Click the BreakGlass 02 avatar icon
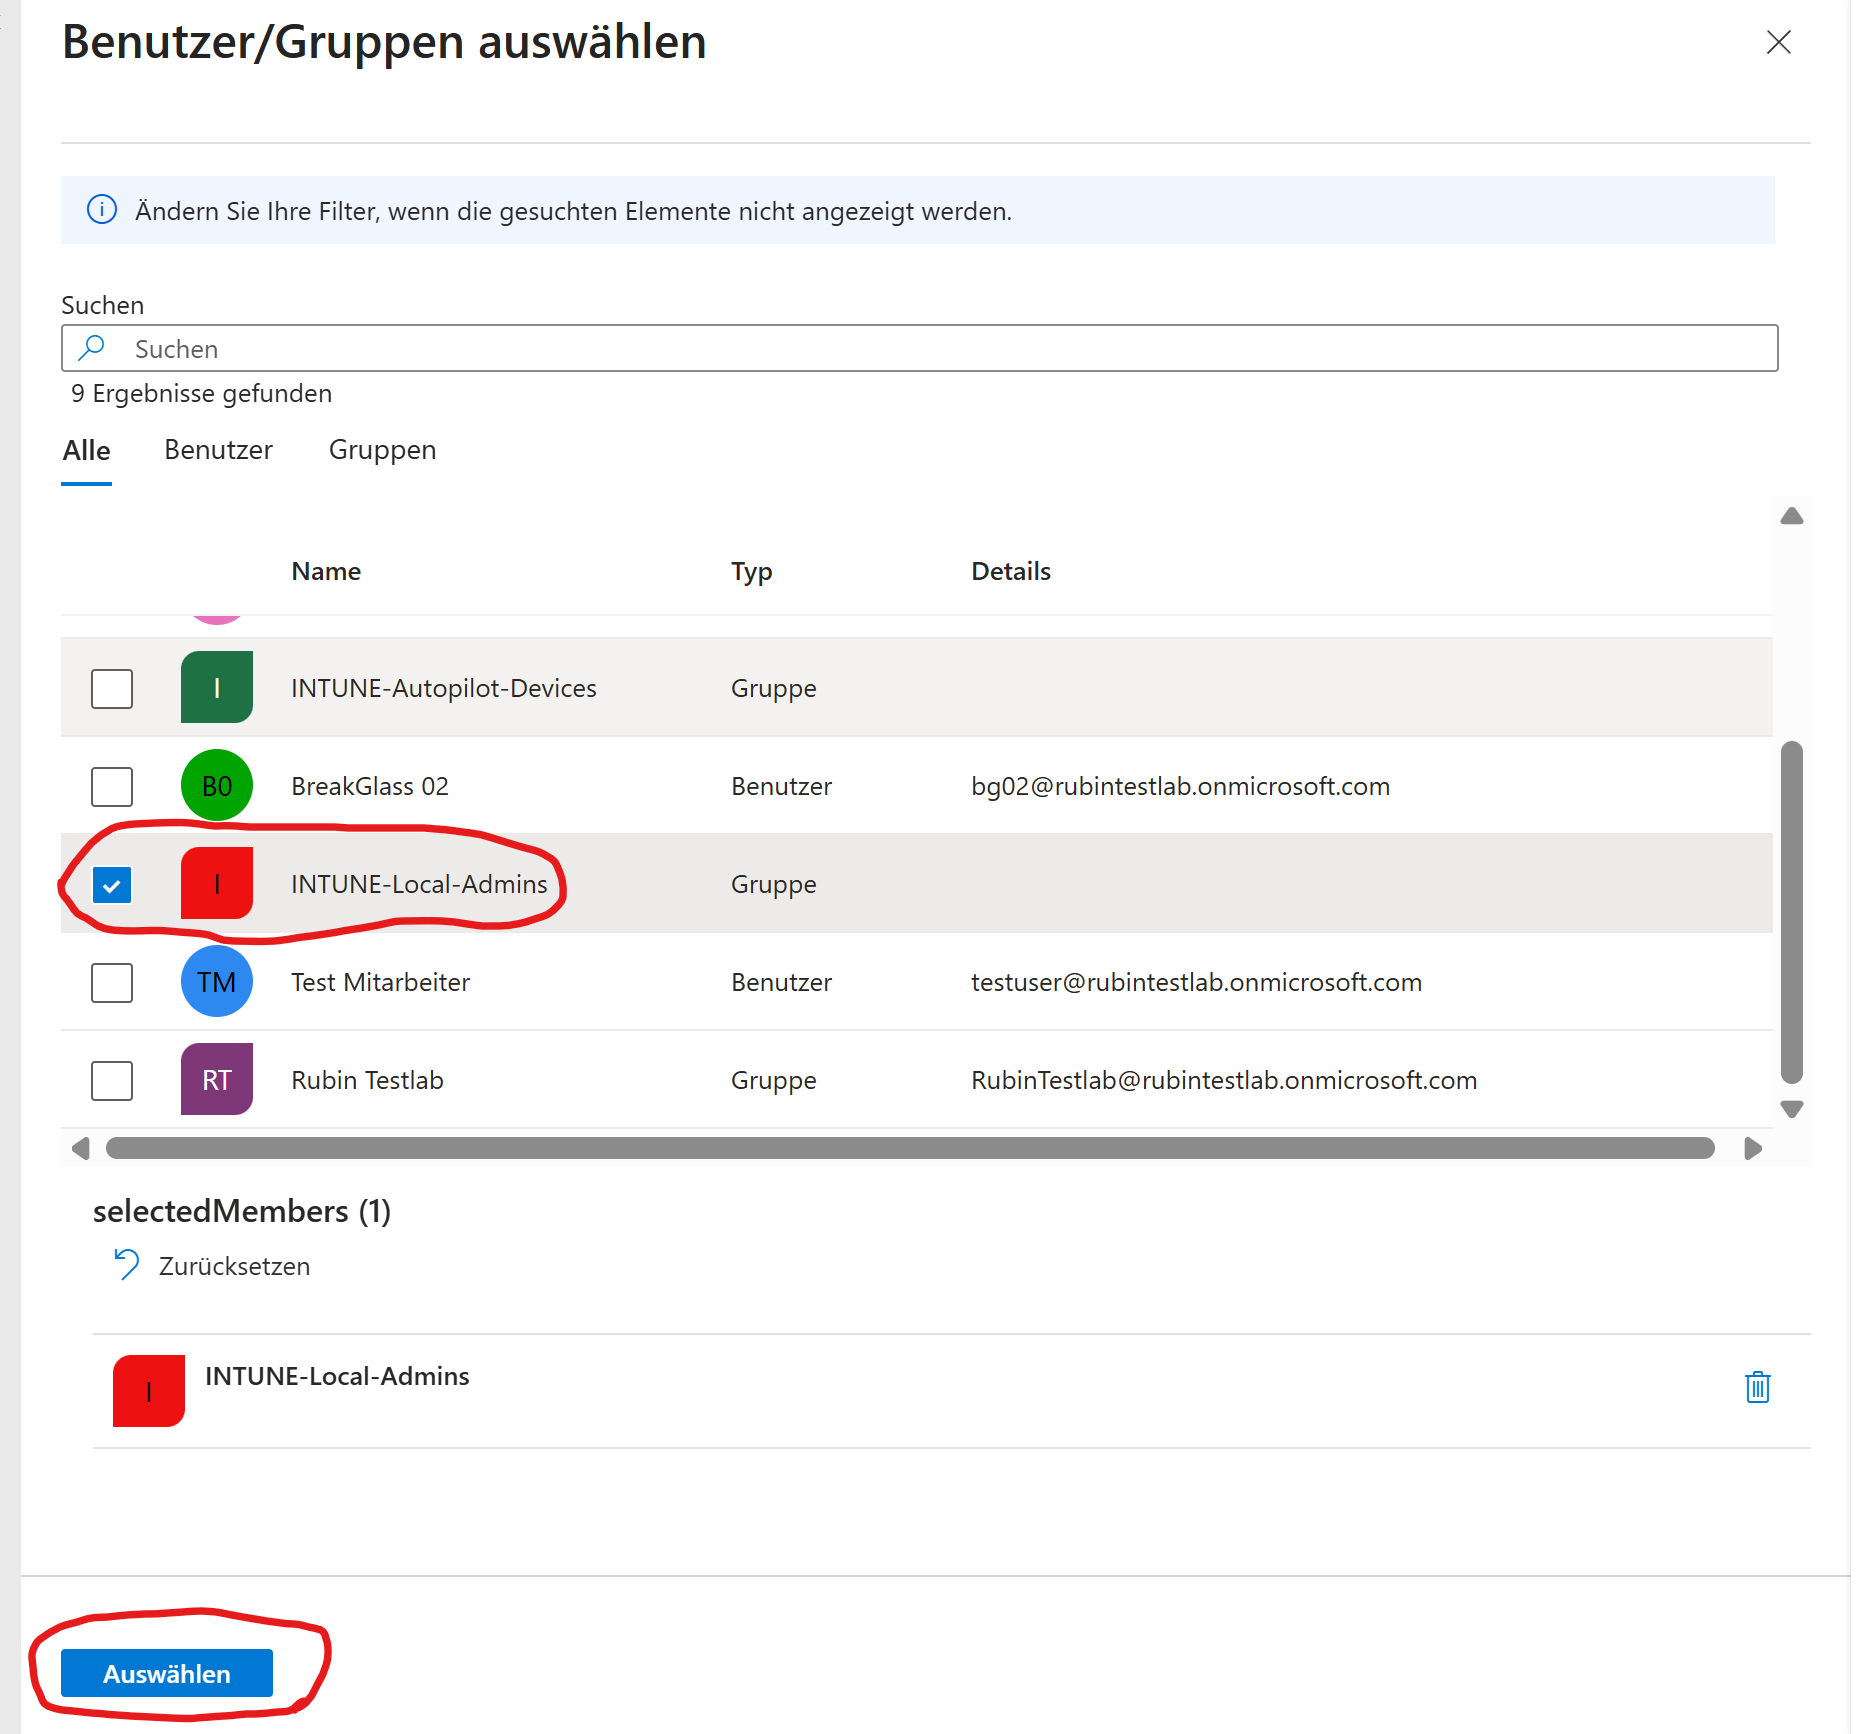This screenshot has width=1859, height=1734. [x=216, y=786]
